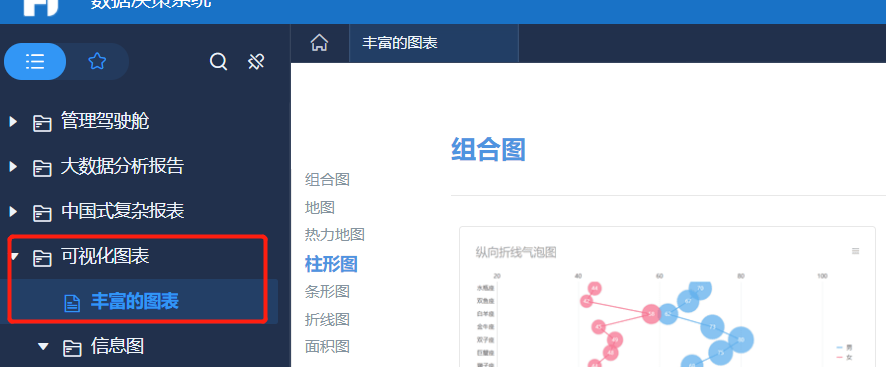Click the blue bubble labeled 80
Viewport: 886px width, 367px height.
(x=741, y=340)
